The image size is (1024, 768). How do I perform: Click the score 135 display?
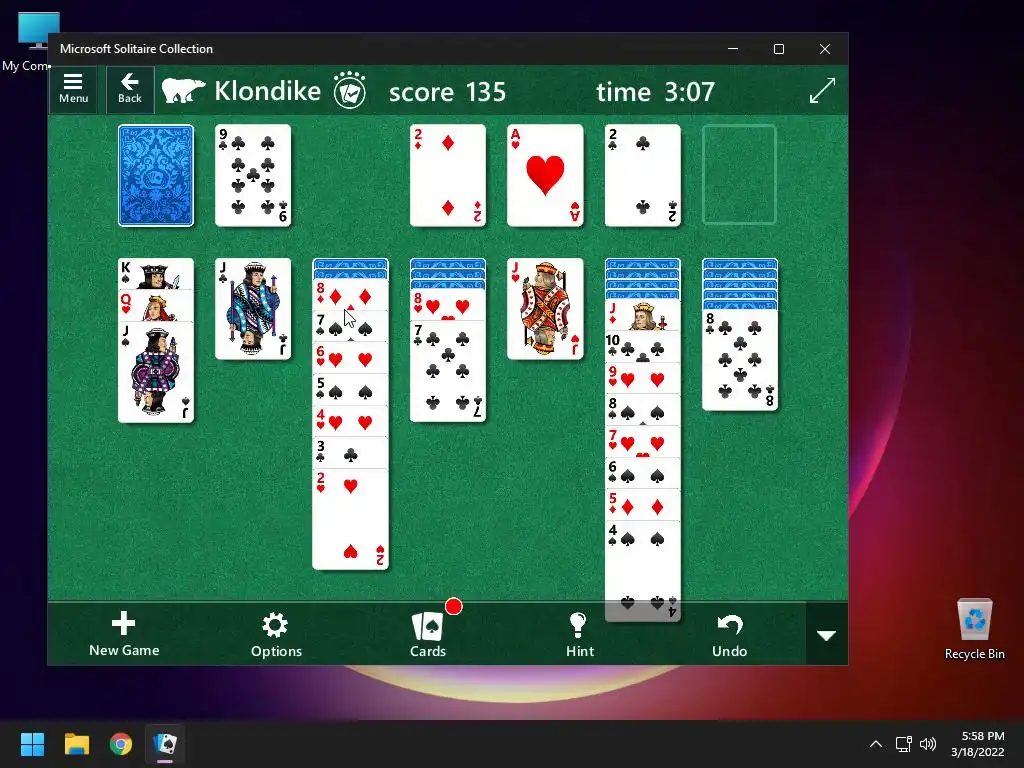(x=447, y=91)
